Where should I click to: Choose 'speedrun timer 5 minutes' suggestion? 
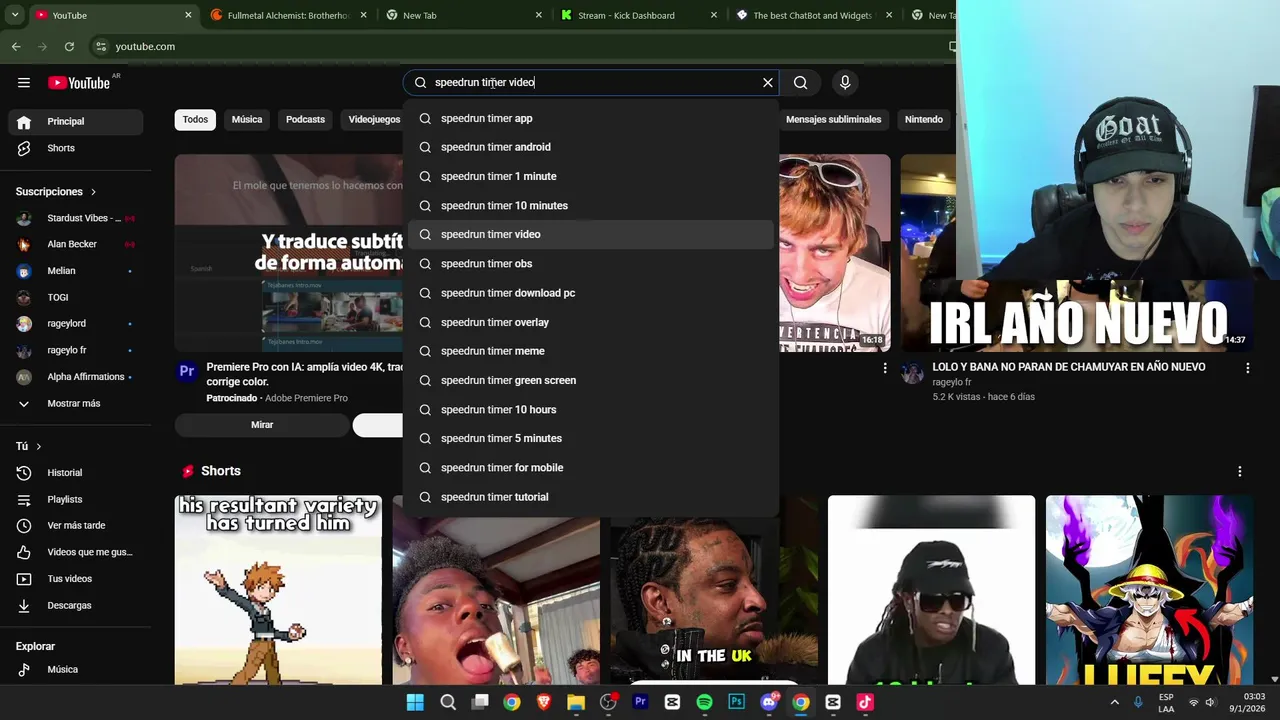pos(590,438)
